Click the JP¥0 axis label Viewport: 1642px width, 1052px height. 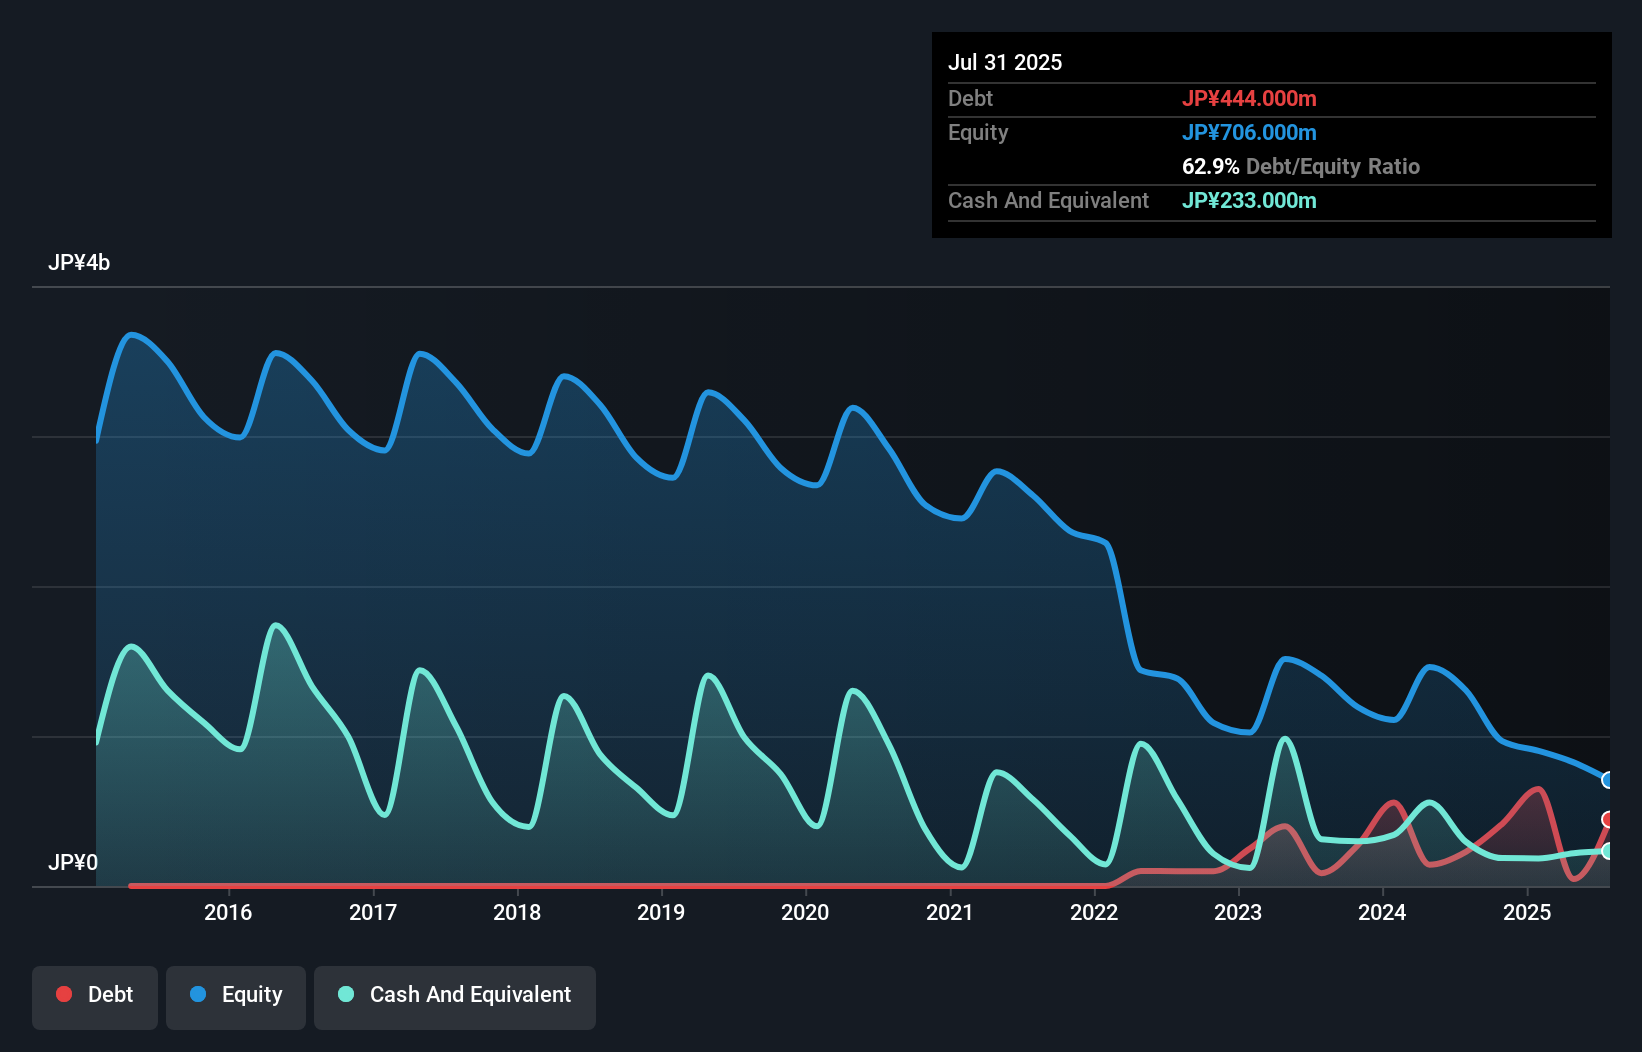(74, 863)
